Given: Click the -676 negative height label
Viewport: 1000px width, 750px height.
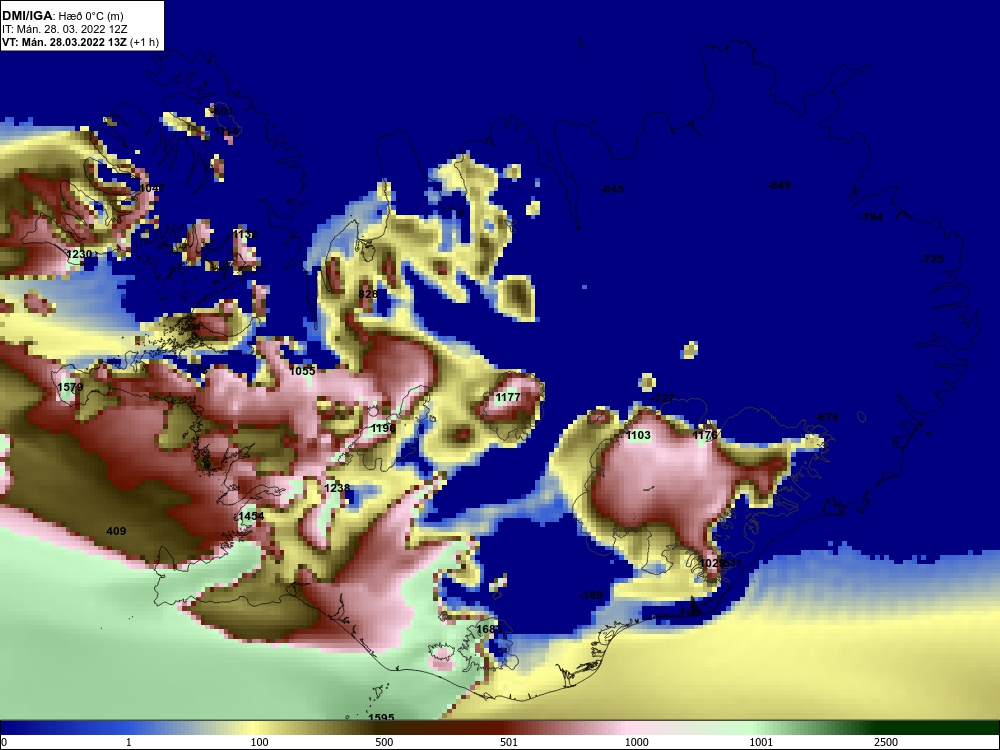Looking at the screenshot, I should click(828, 417).
